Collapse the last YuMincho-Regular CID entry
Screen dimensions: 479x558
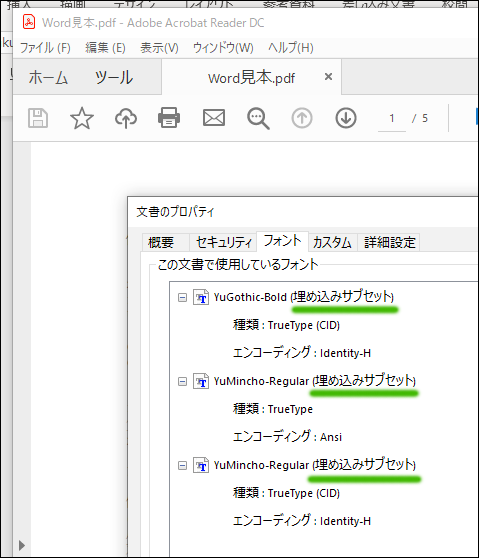coord(182,465)
